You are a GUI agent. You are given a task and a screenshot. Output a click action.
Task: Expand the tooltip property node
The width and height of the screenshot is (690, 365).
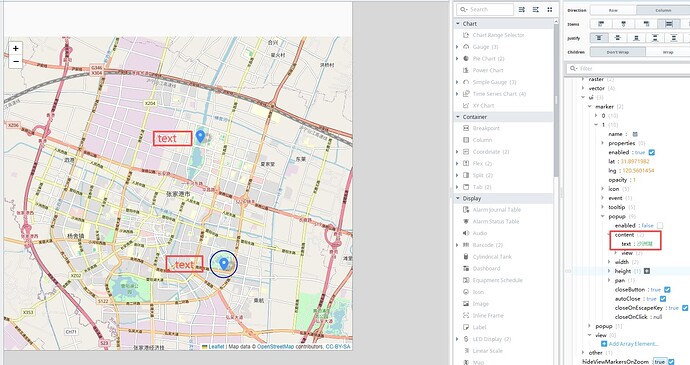coord(603,207)
